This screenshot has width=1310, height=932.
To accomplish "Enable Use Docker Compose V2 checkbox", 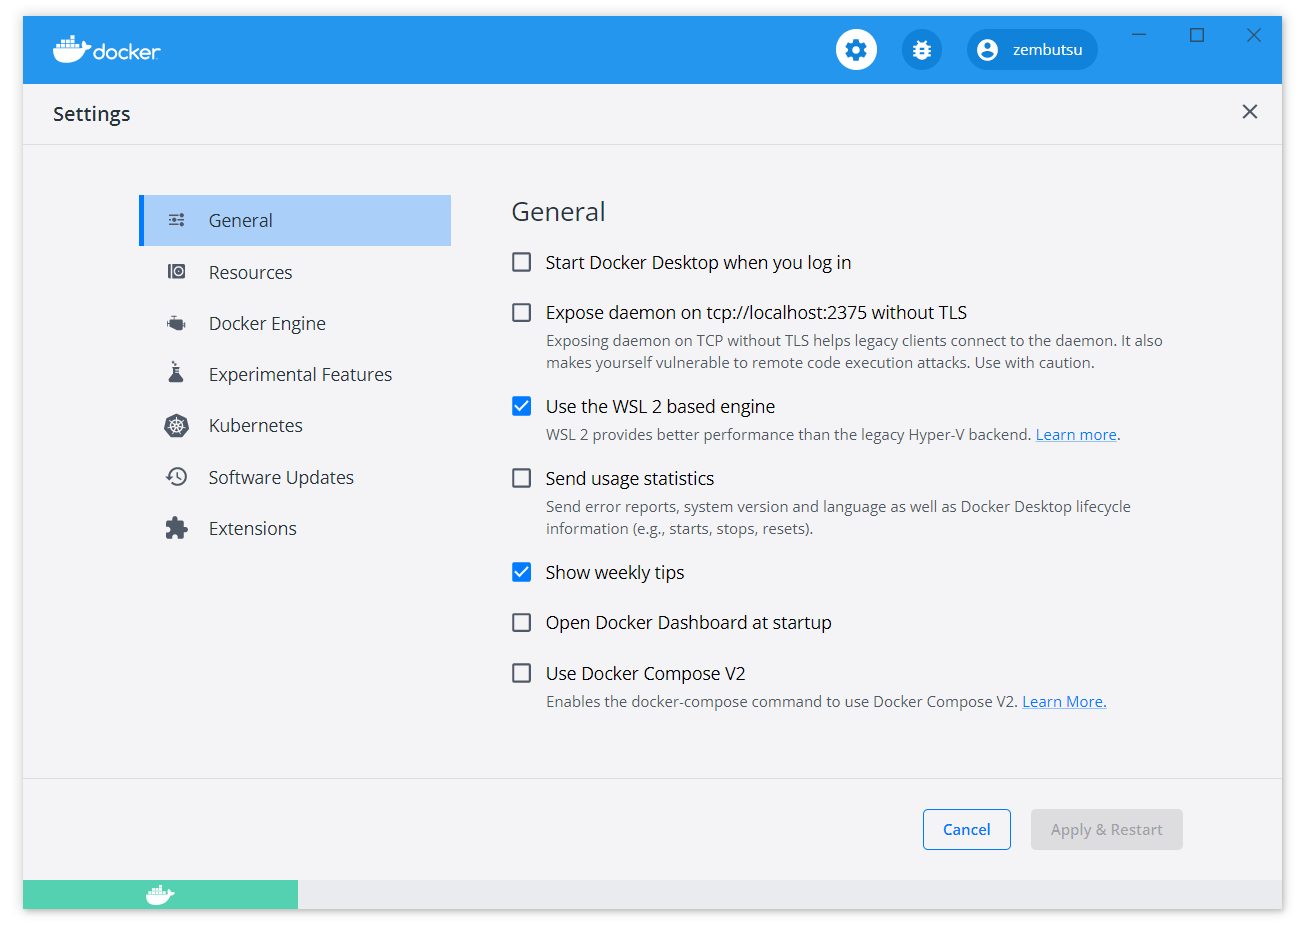I will tap(522, 673).
